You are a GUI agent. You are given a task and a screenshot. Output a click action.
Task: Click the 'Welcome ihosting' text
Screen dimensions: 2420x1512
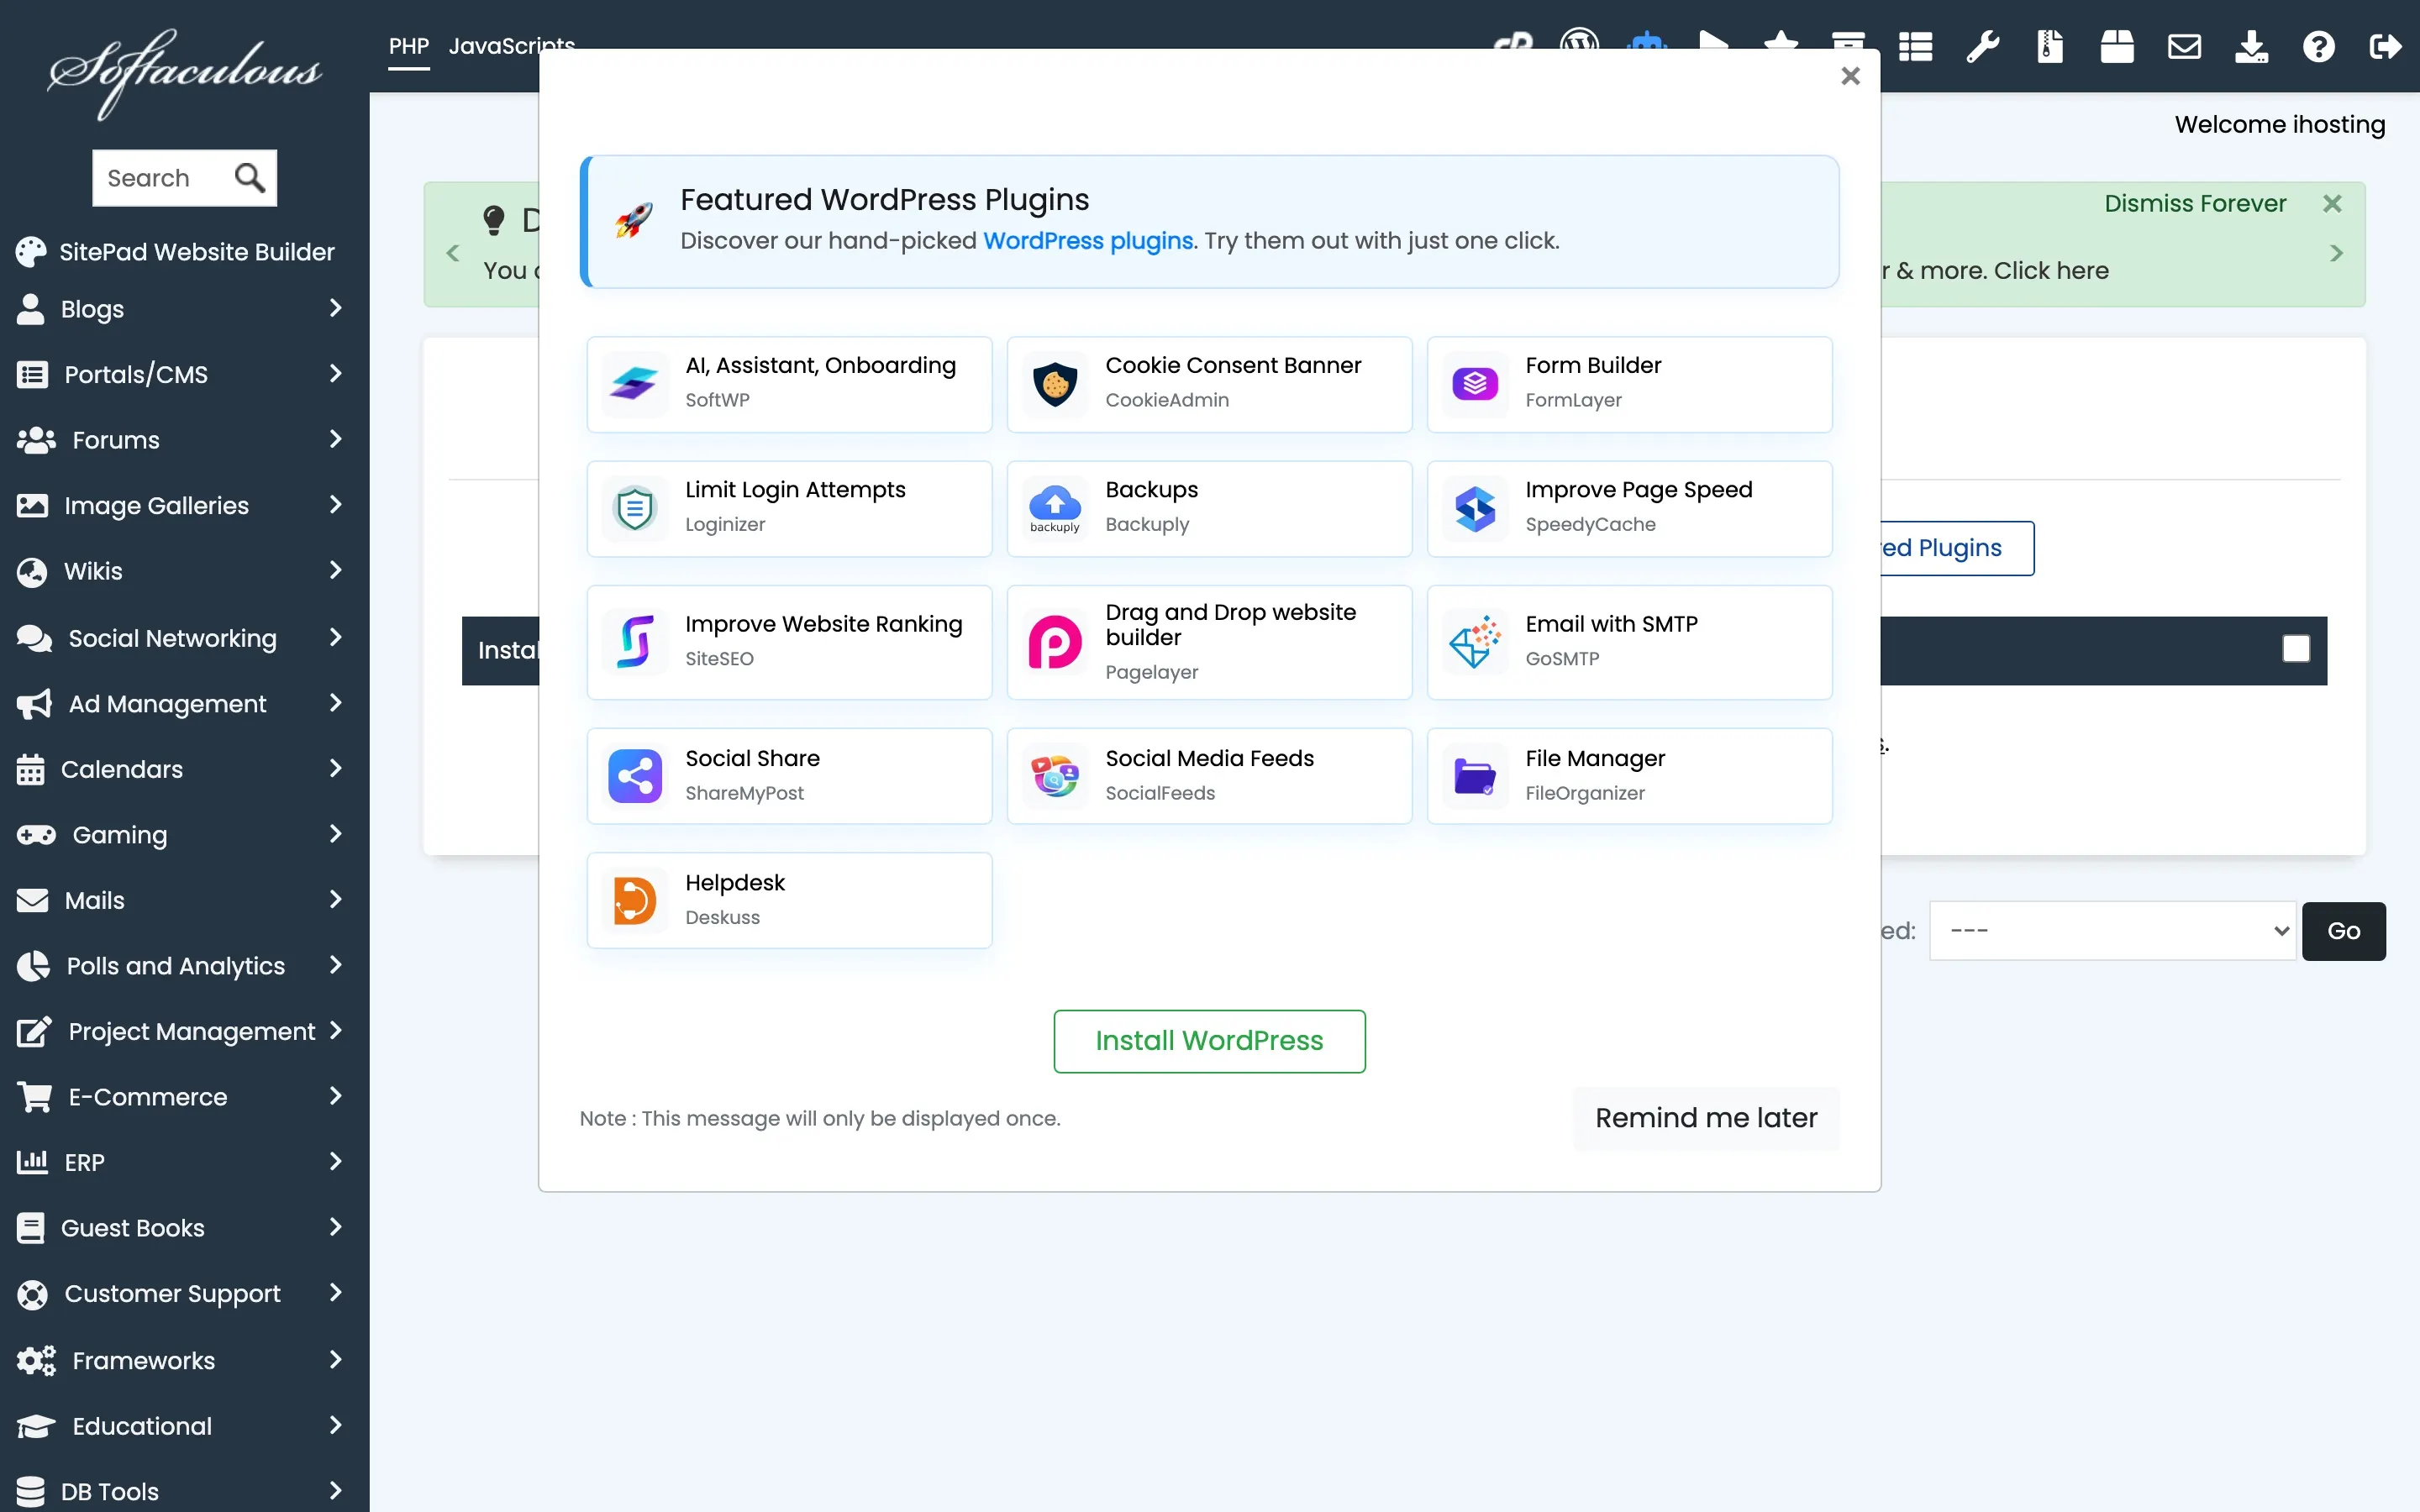[2279, 124]
